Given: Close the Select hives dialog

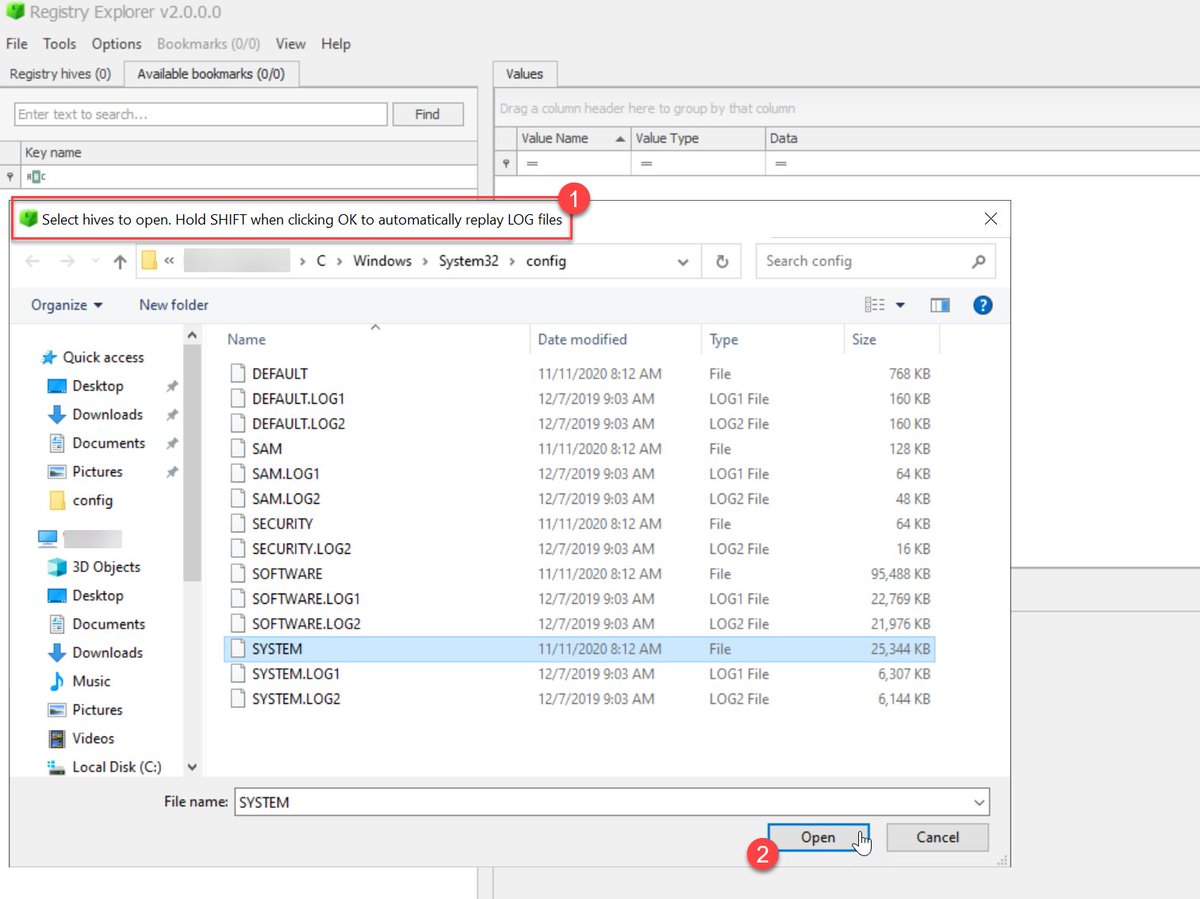Looking at the screenshot, I should pyautogui.click(x=990, y=218).
